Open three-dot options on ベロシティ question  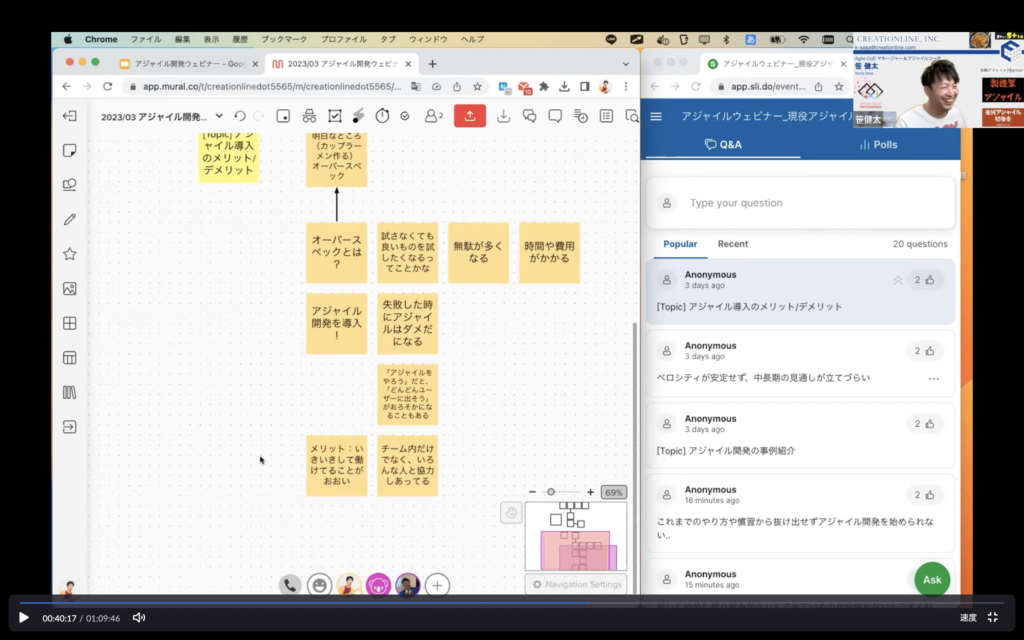933,379
